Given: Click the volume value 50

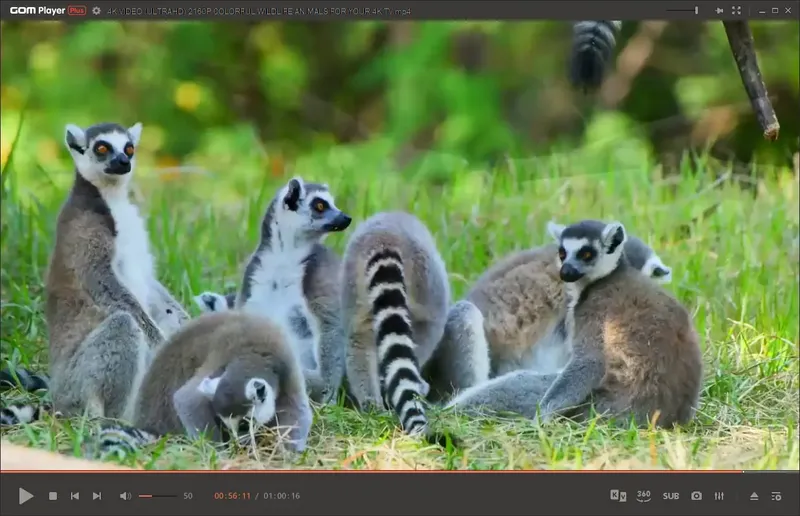Looking at the screenshot, I should pos(188,496).
